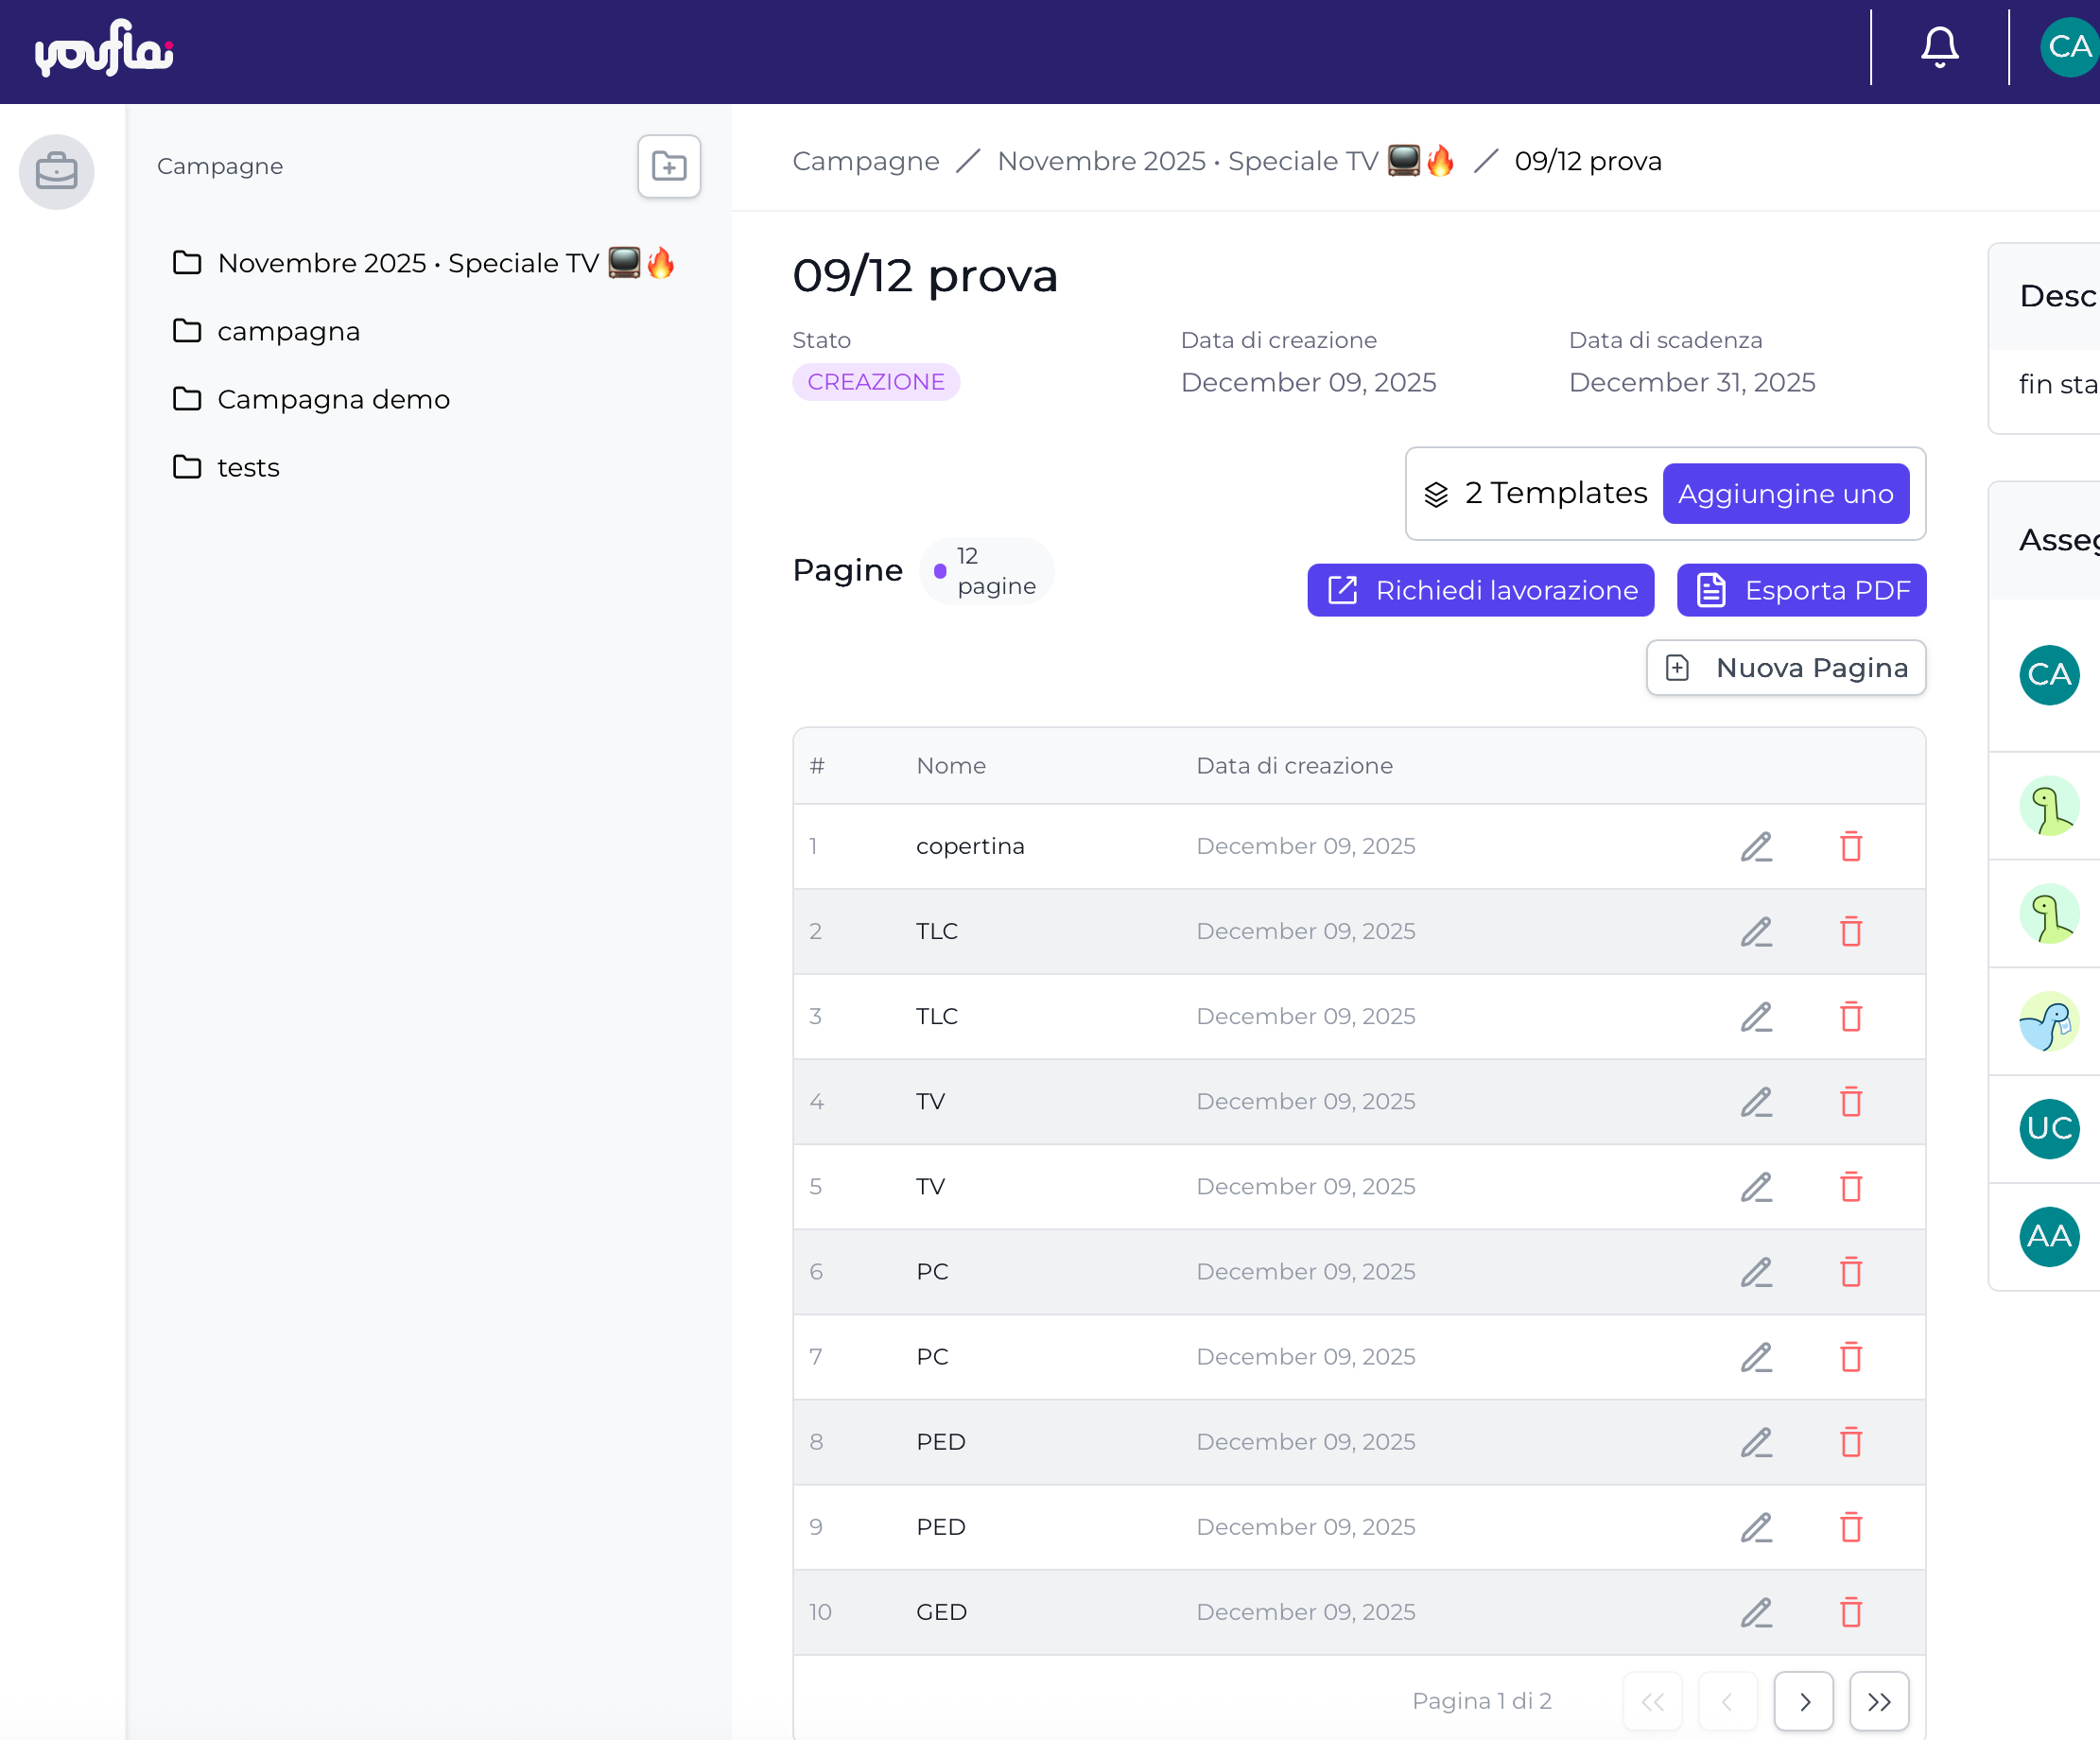
Task: Click the new folder icon beside Campagne
Action: pyautogui.click(x=668, y=166)
